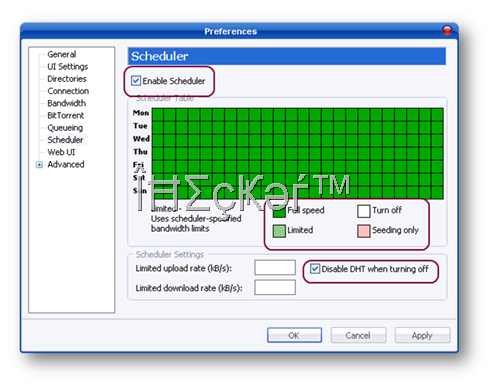Click first Monday cell in scheduler table
Screen dimensions: 497x392
158,115
